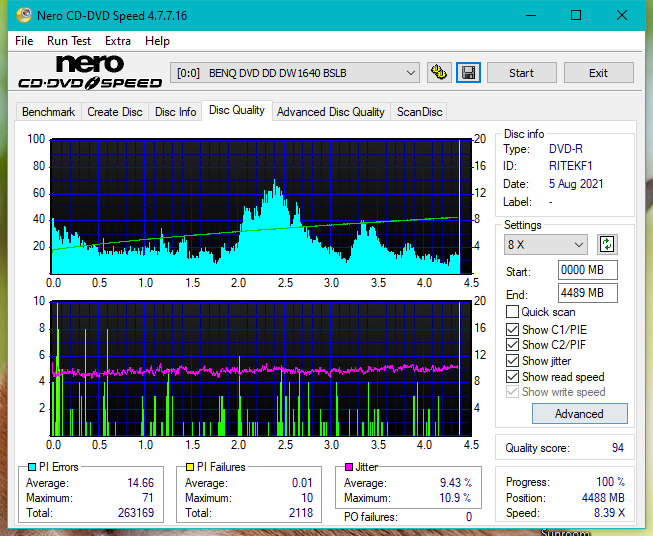Maximize the Nero window

coord(576,15)
